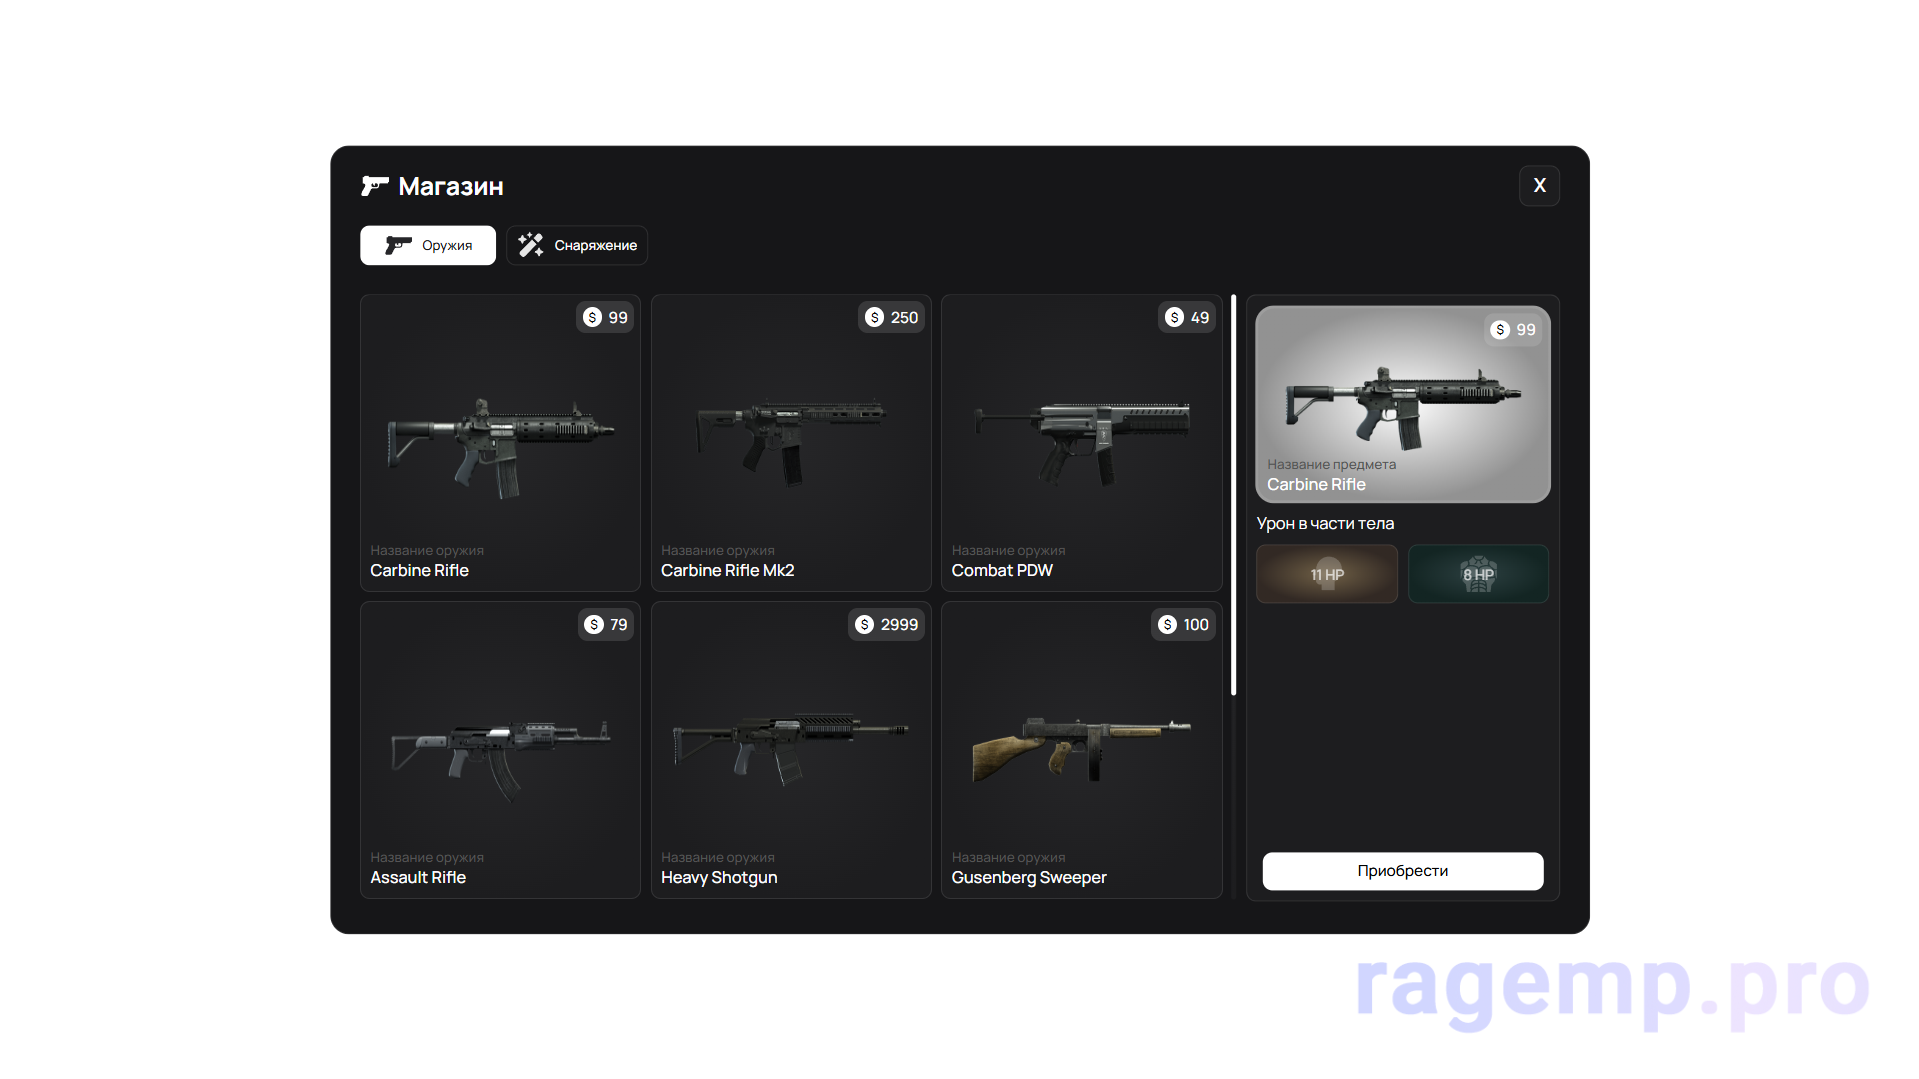Click the 100 price badge on Gusenberg Sweeper
The image size is (1919, 1079).
1184,625
